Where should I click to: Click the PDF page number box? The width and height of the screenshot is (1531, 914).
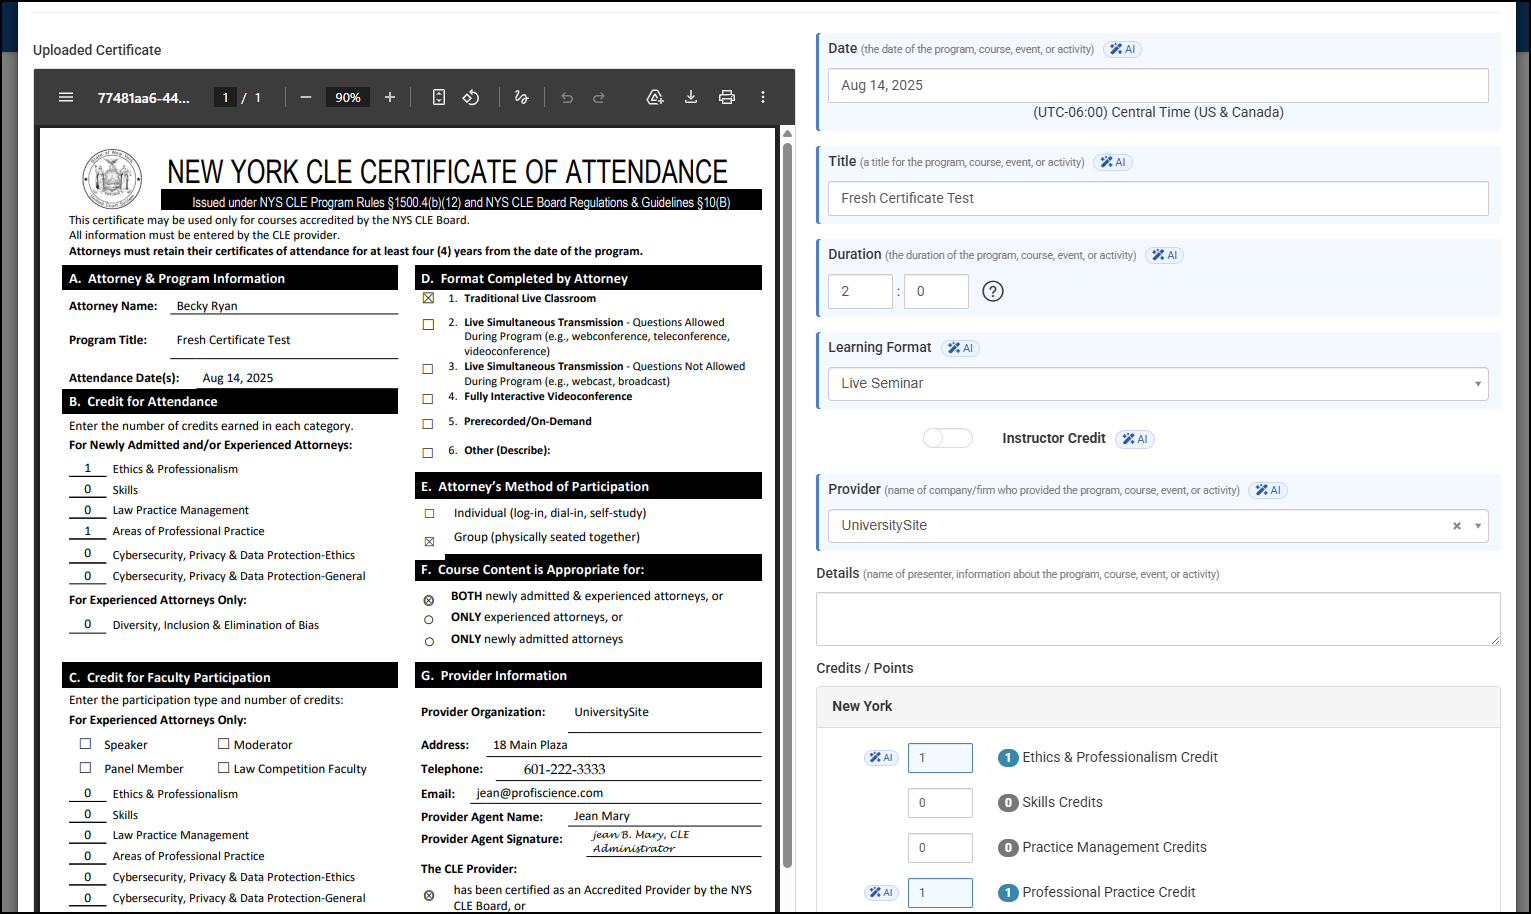tap(225, 97)
